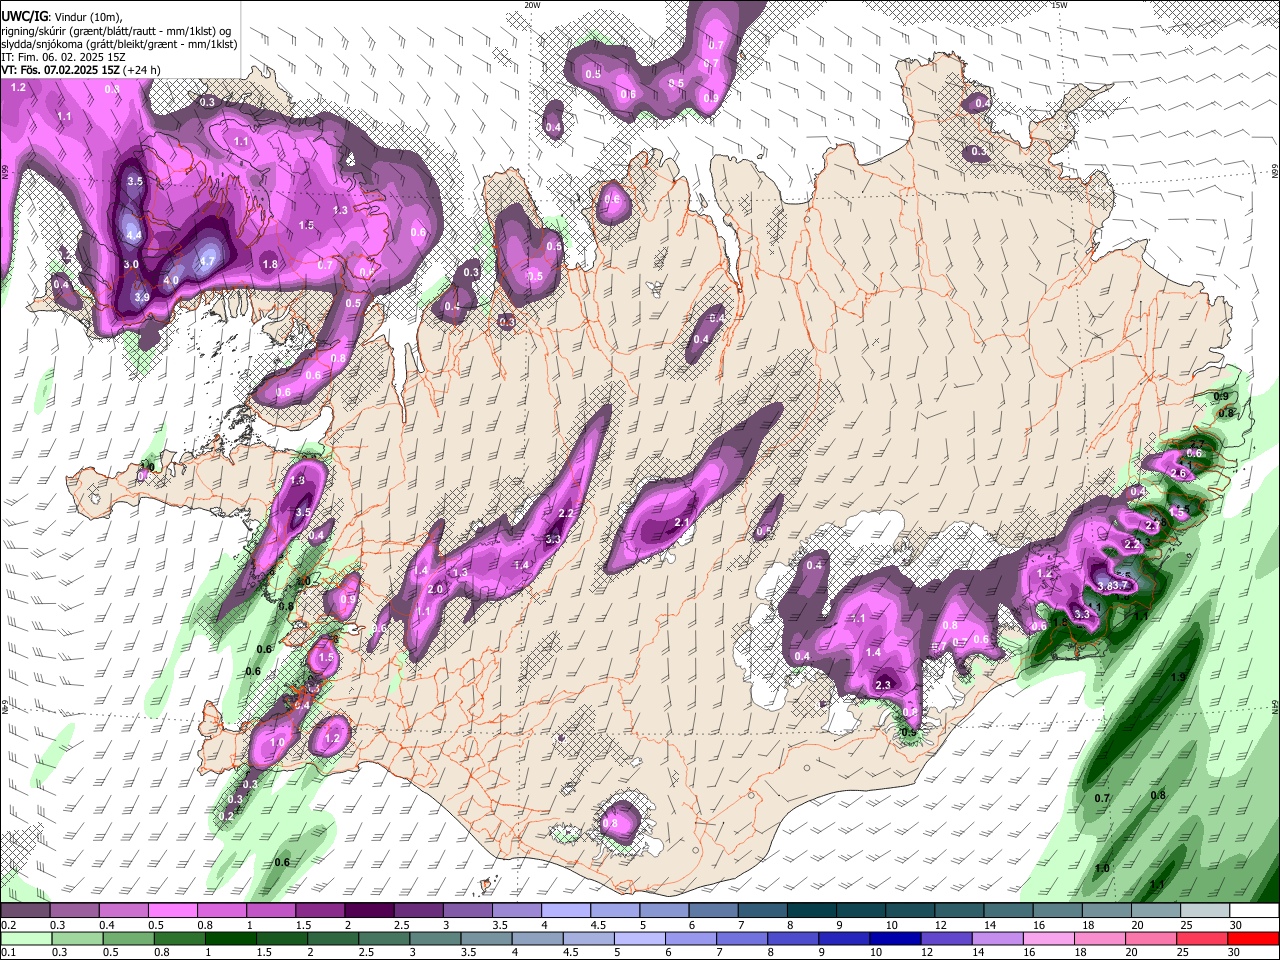Click the 'slydda/snjókoma' legend description line

click(x=119, y=44)
